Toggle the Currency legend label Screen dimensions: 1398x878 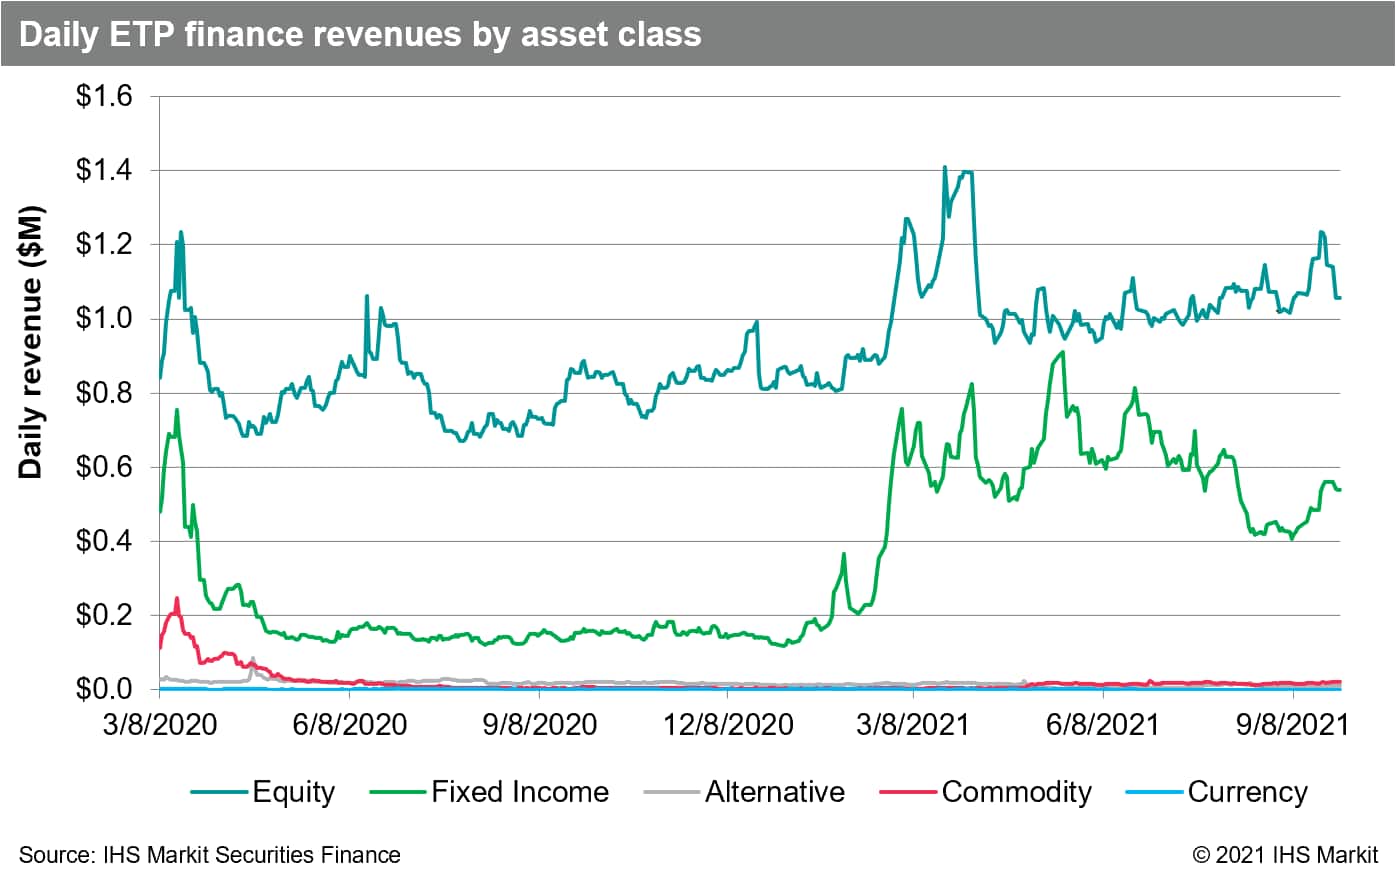[x=1247, y=792]
